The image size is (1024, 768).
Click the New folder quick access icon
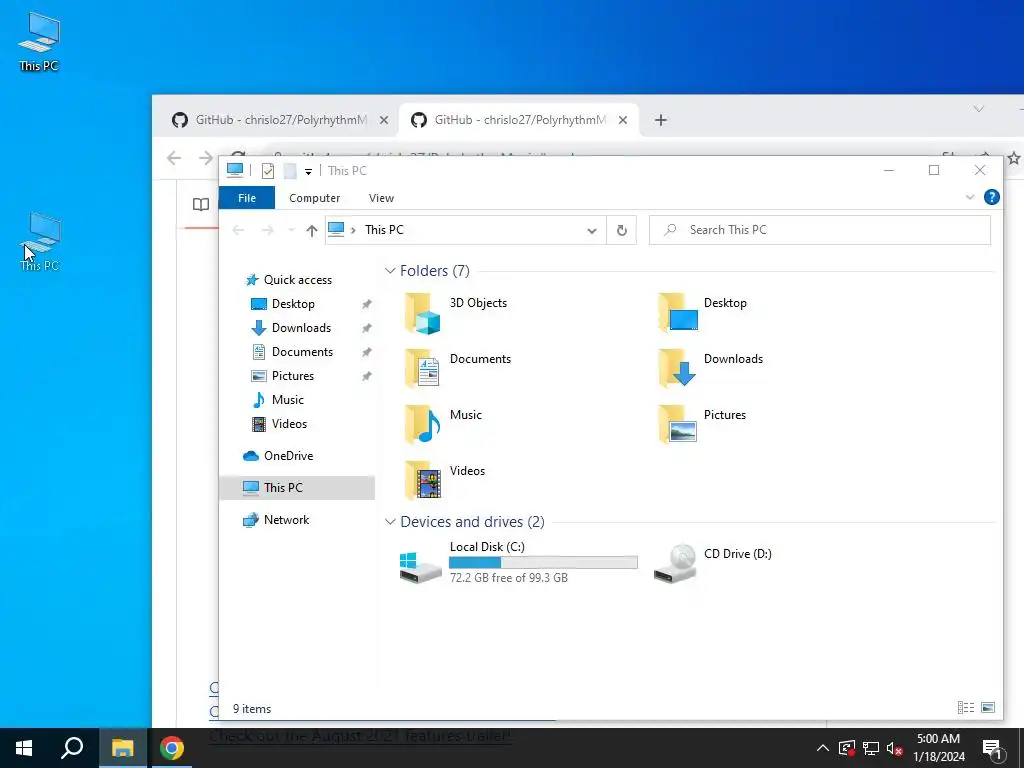[x=290, y=171]
